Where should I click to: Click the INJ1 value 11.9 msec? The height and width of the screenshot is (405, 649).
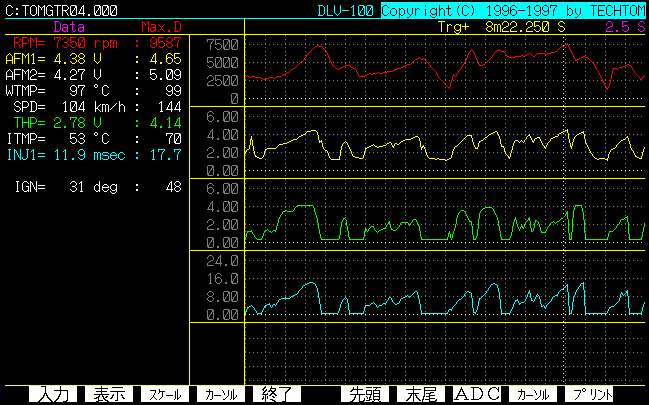pos(90,155)
